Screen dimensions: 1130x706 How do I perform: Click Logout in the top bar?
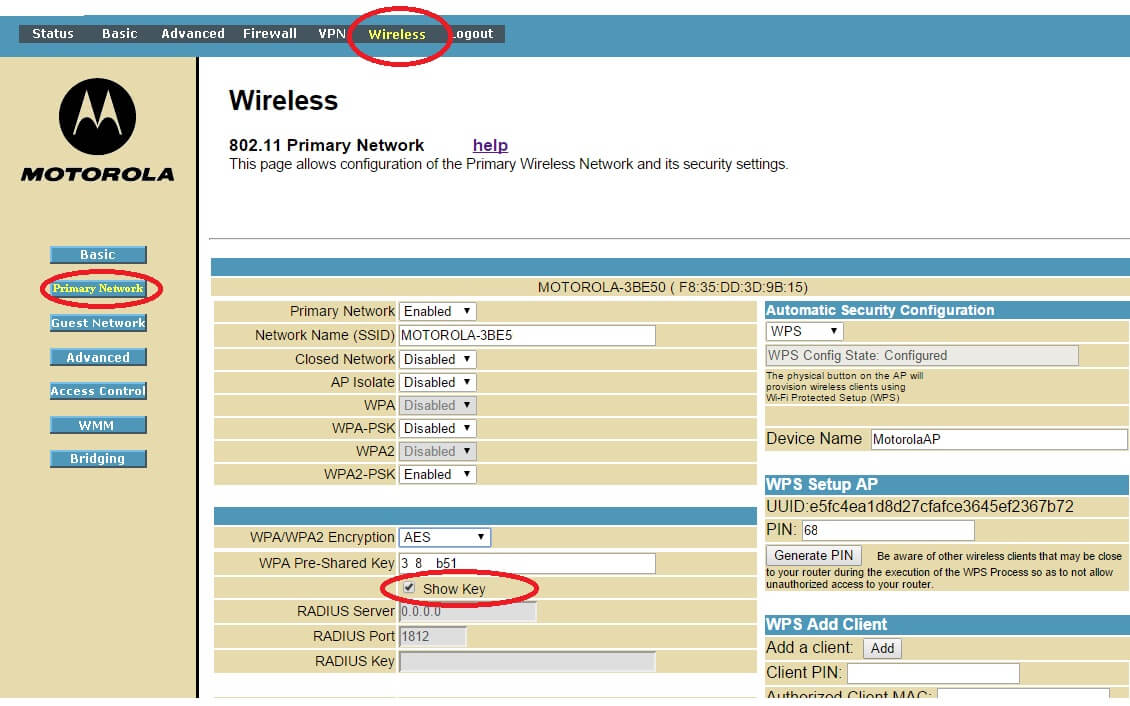pos(473,34)
